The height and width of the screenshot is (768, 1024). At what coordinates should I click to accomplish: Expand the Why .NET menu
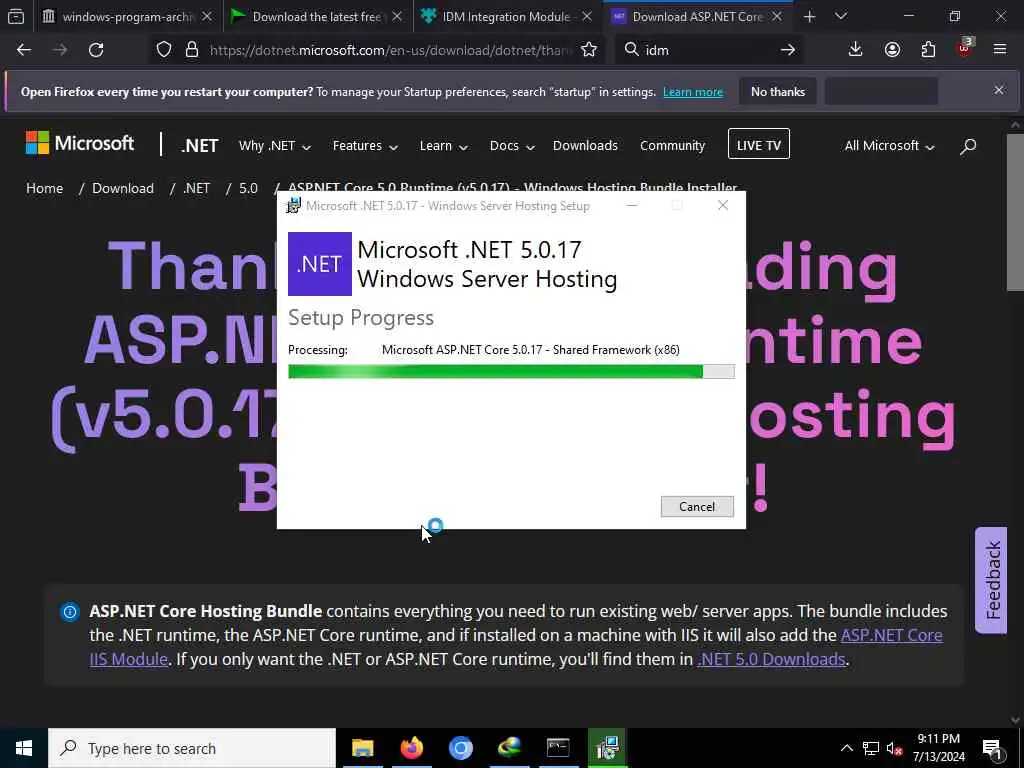pyautogui.click(x=274, y=146)
